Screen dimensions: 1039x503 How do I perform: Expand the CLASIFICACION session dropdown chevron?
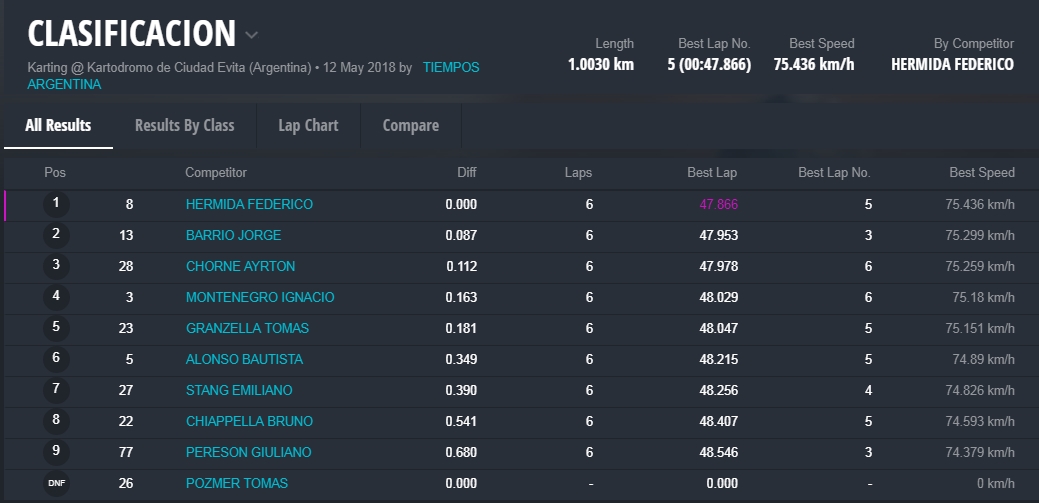click(x=252, y=35)
